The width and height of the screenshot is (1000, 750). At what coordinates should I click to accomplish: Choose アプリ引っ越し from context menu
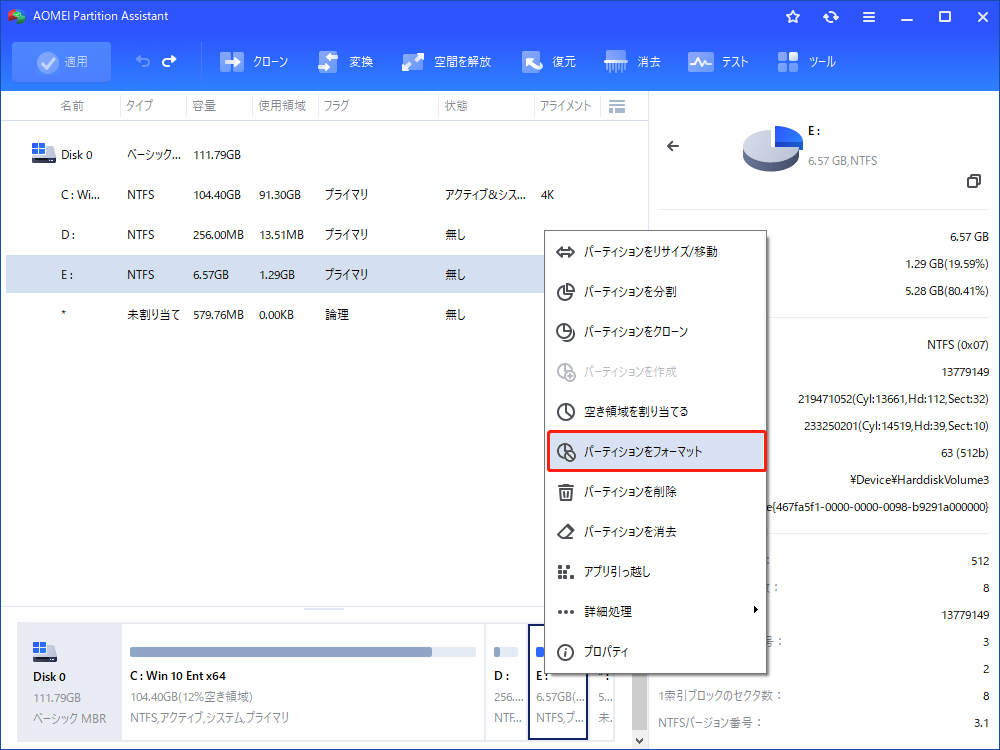pos(656,571)
